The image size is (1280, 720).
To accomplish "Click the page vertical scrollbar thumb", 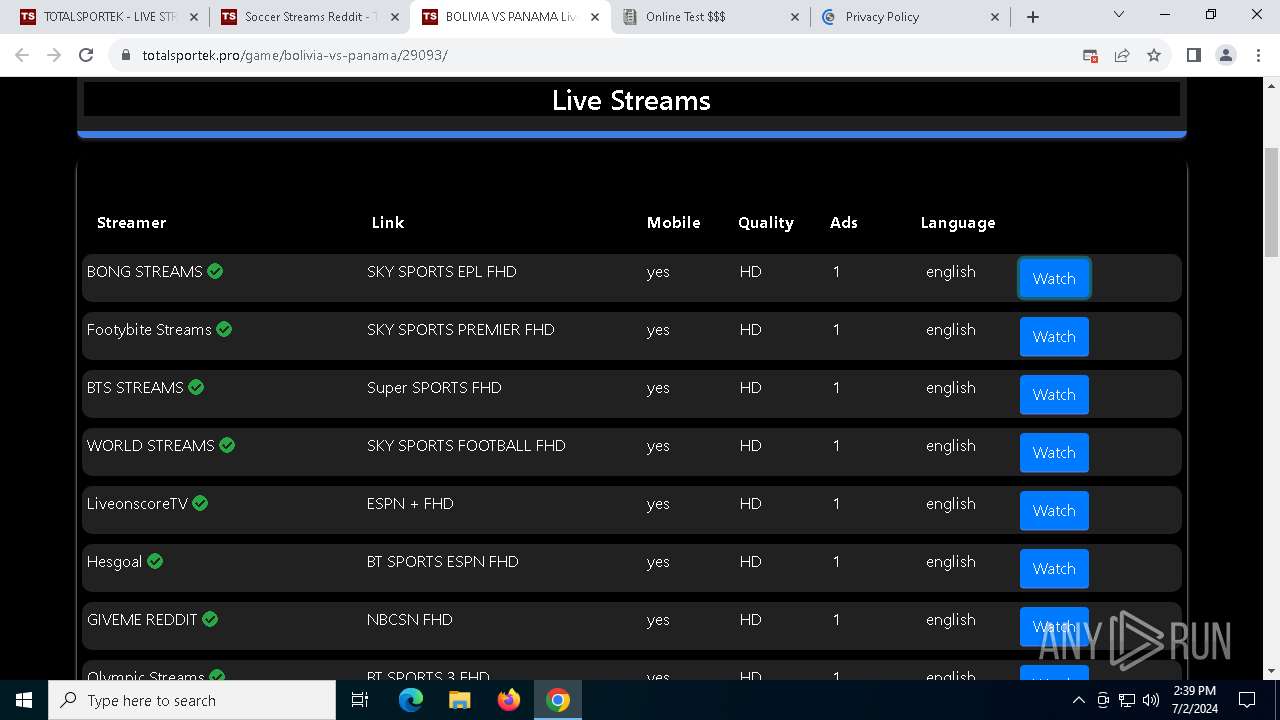I will (1271, 202).
